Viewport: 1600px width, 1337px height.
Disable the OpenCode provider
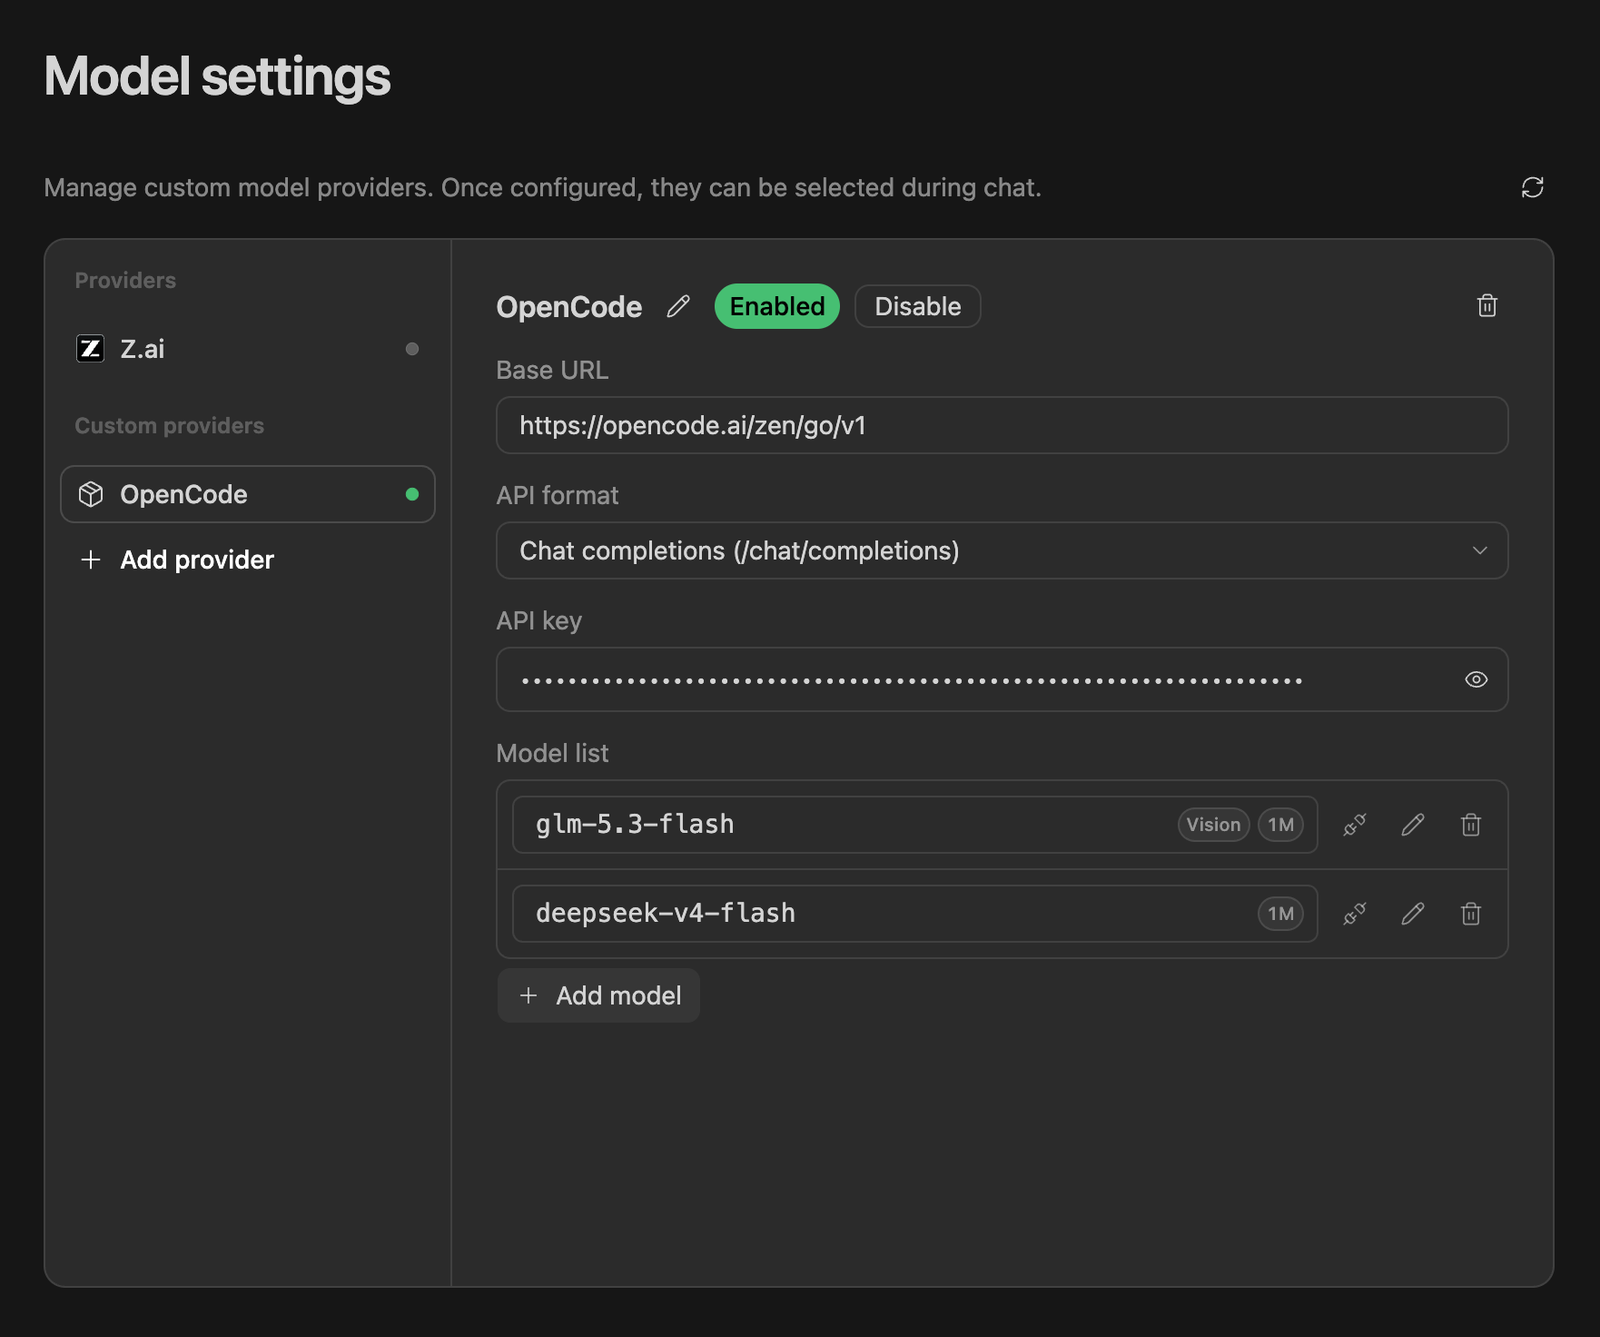(x=918, y=306)
